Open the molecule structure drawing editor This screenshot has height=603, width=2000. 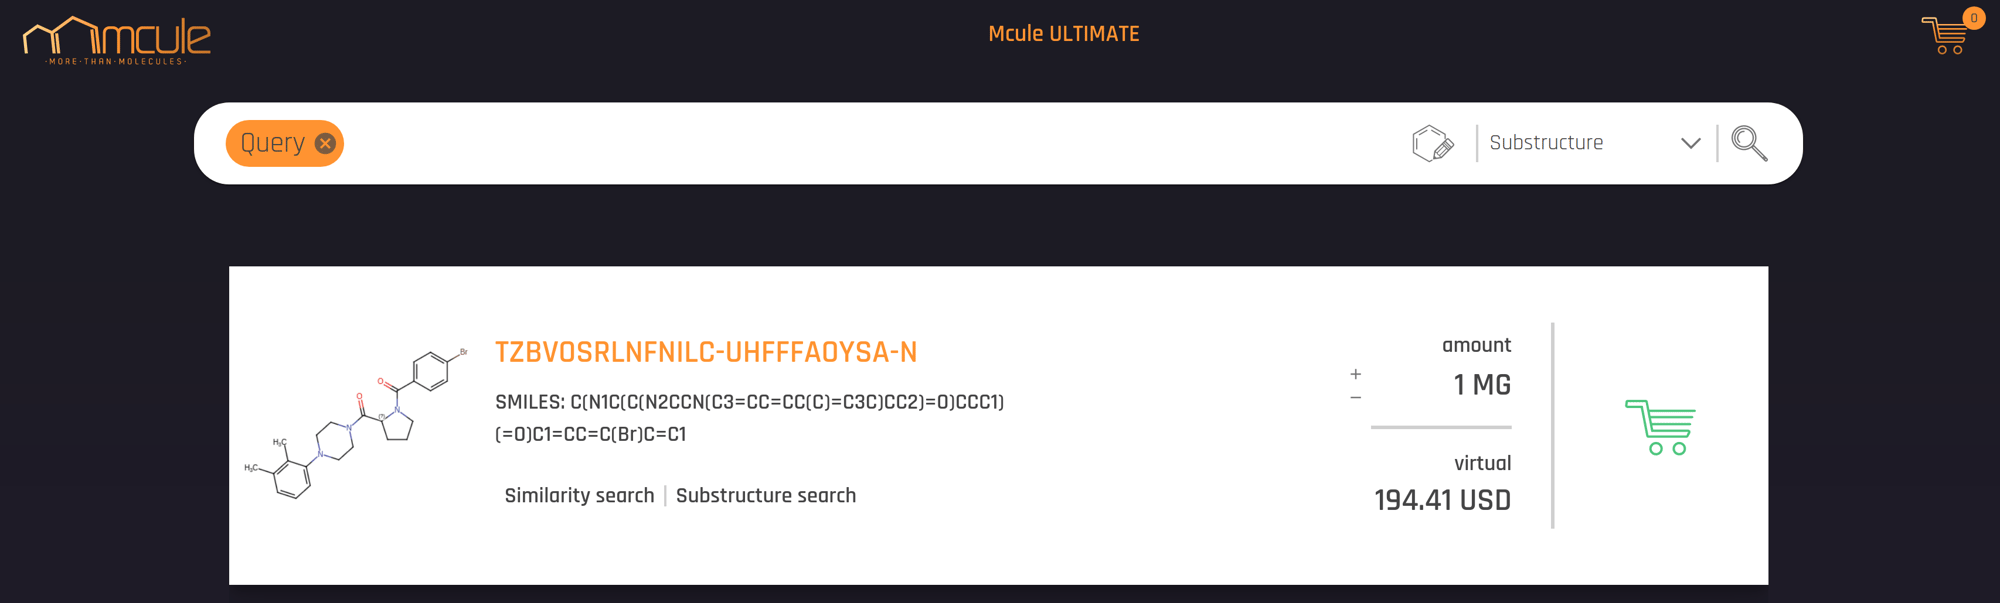point(1431,142)
